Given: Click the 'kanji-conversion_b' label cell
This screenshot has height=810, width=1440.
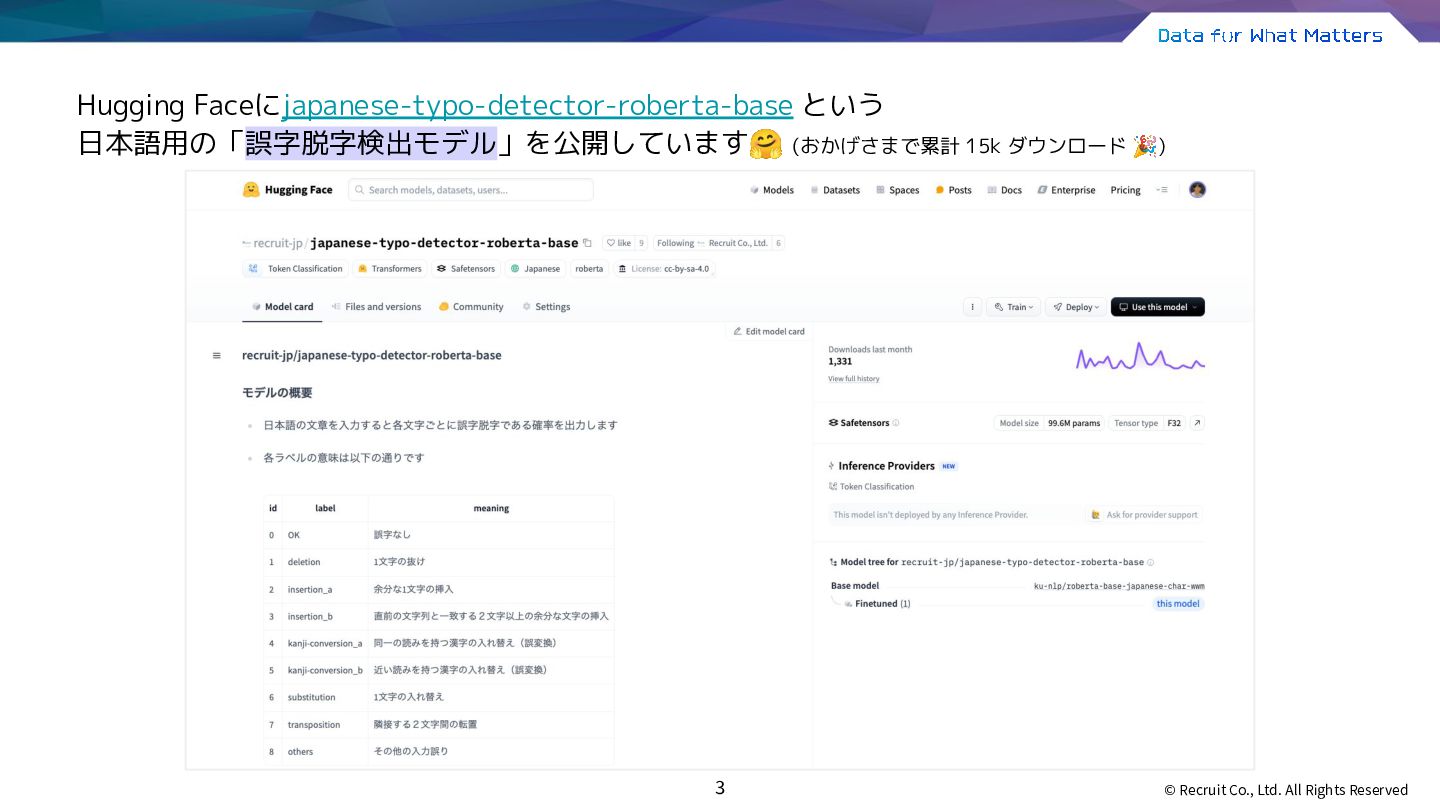Looking at the screenshot, I should pos(325,670).
